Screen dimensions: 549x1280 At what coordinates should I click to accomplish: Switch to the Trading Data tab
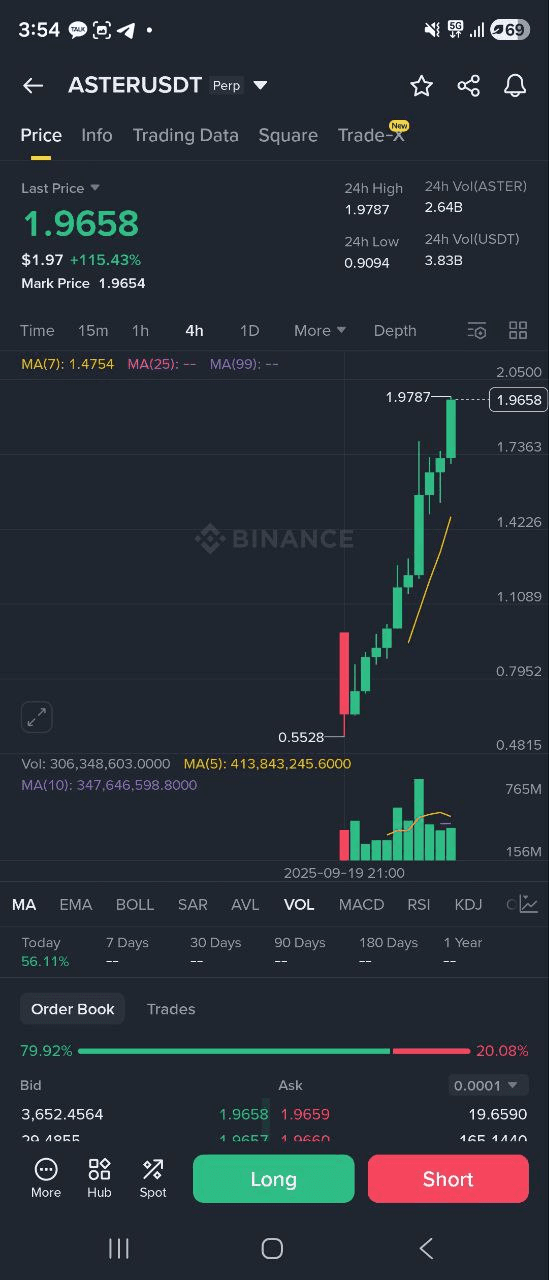[x=185, y=135]
